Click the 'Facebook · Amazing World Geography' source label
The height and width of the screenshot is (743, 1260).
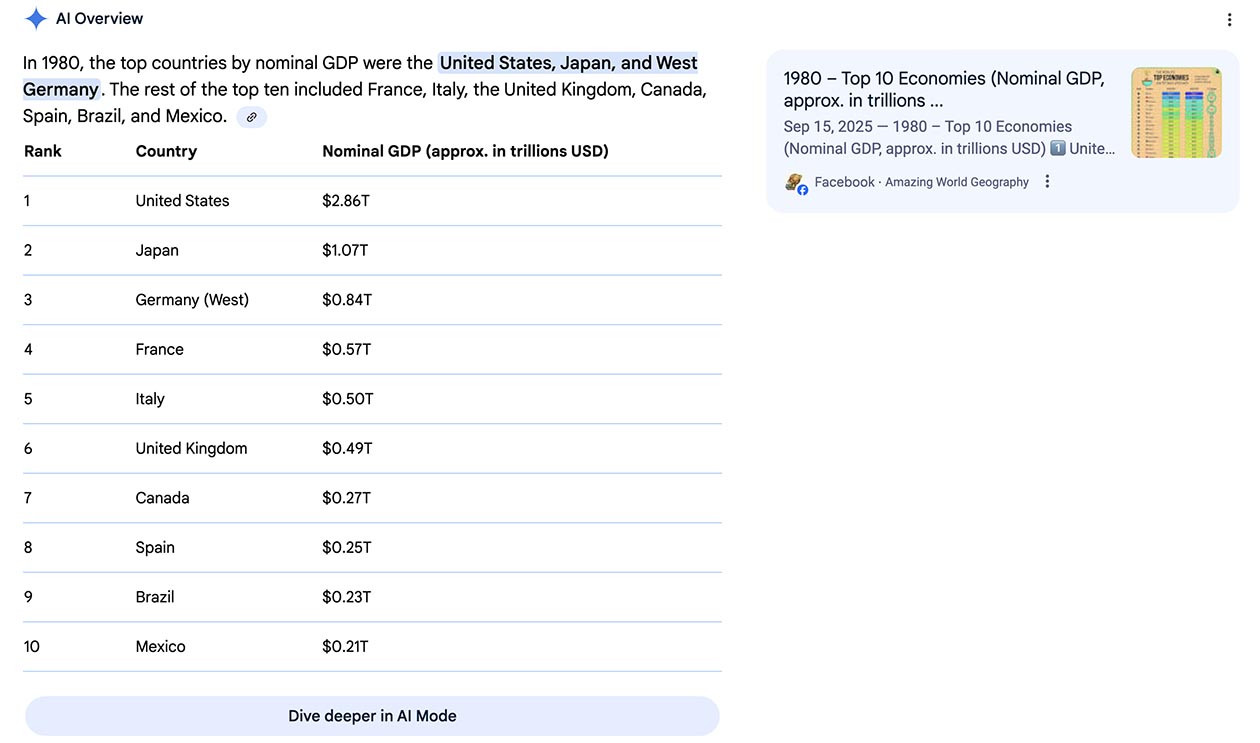point(921,182)
